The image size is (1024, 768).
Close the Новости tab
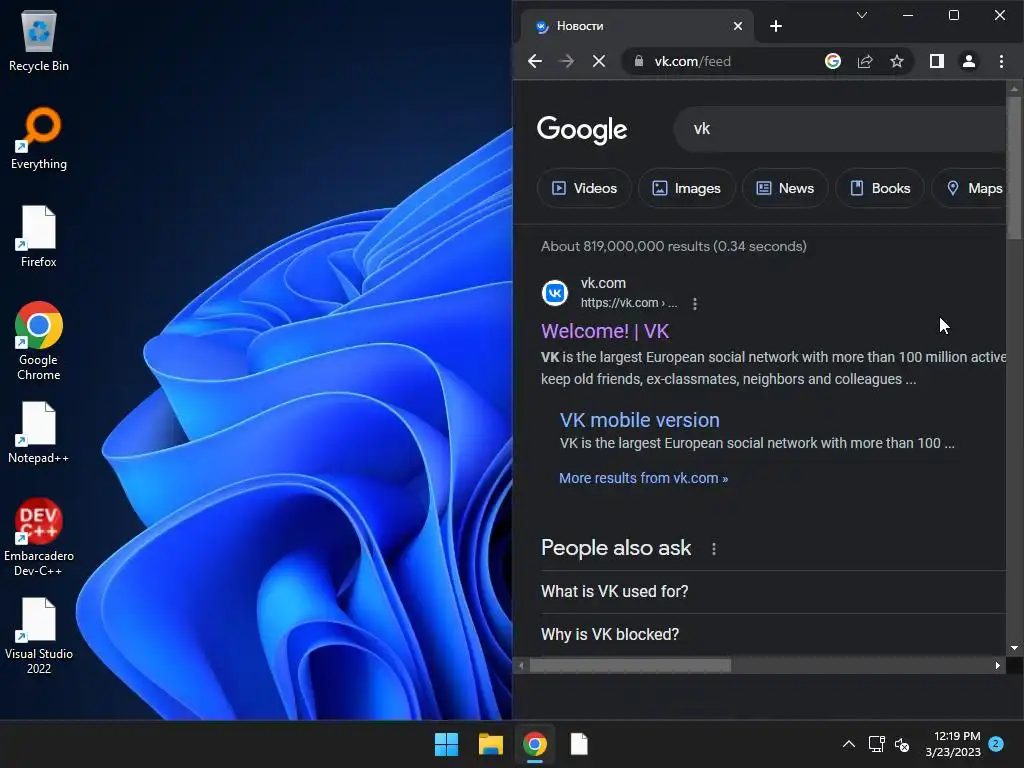pyautogui.click(x=738, y=26)
